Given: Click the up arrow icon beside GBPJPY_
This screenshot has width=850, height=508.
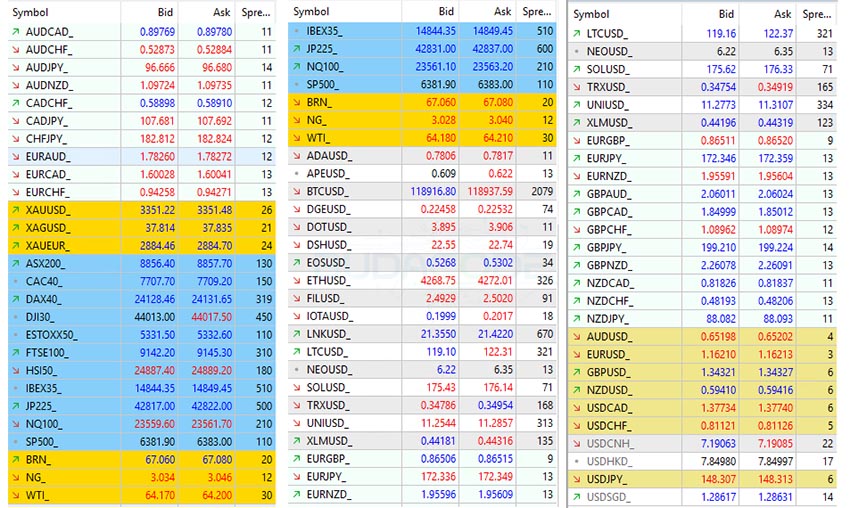Looking at the screenshot, I should click(x=577, y=248).
